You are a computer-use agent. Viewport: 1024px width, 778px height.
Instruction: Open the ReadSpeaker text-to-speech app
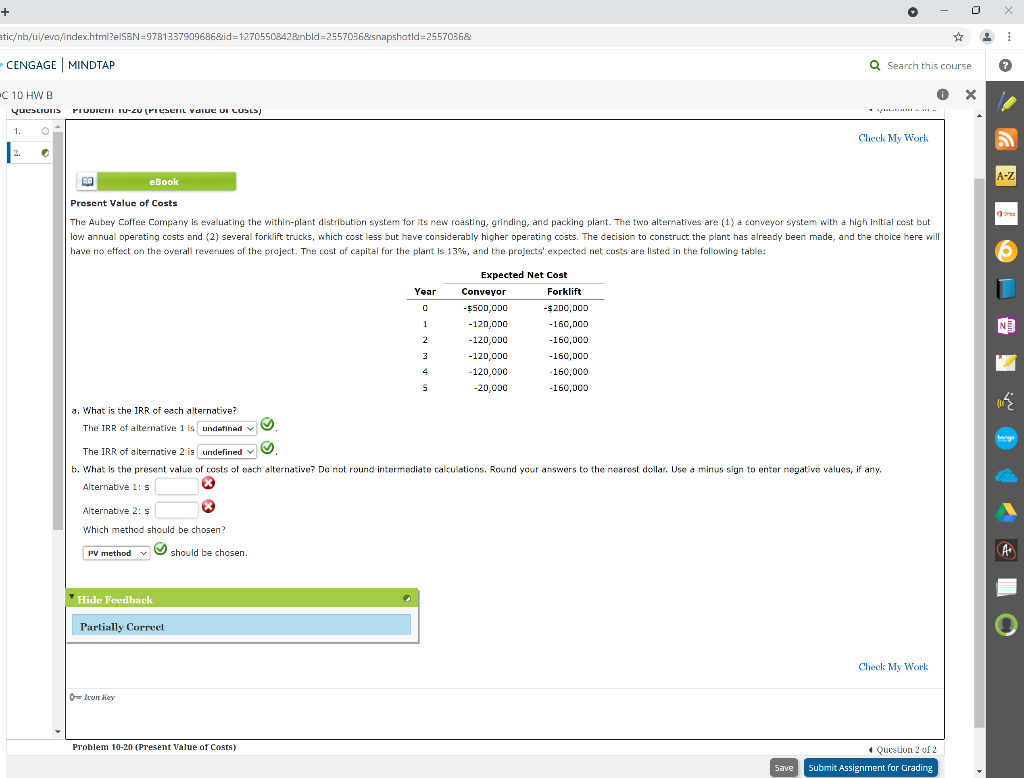pyautogui.click(x=1006, y=400)
